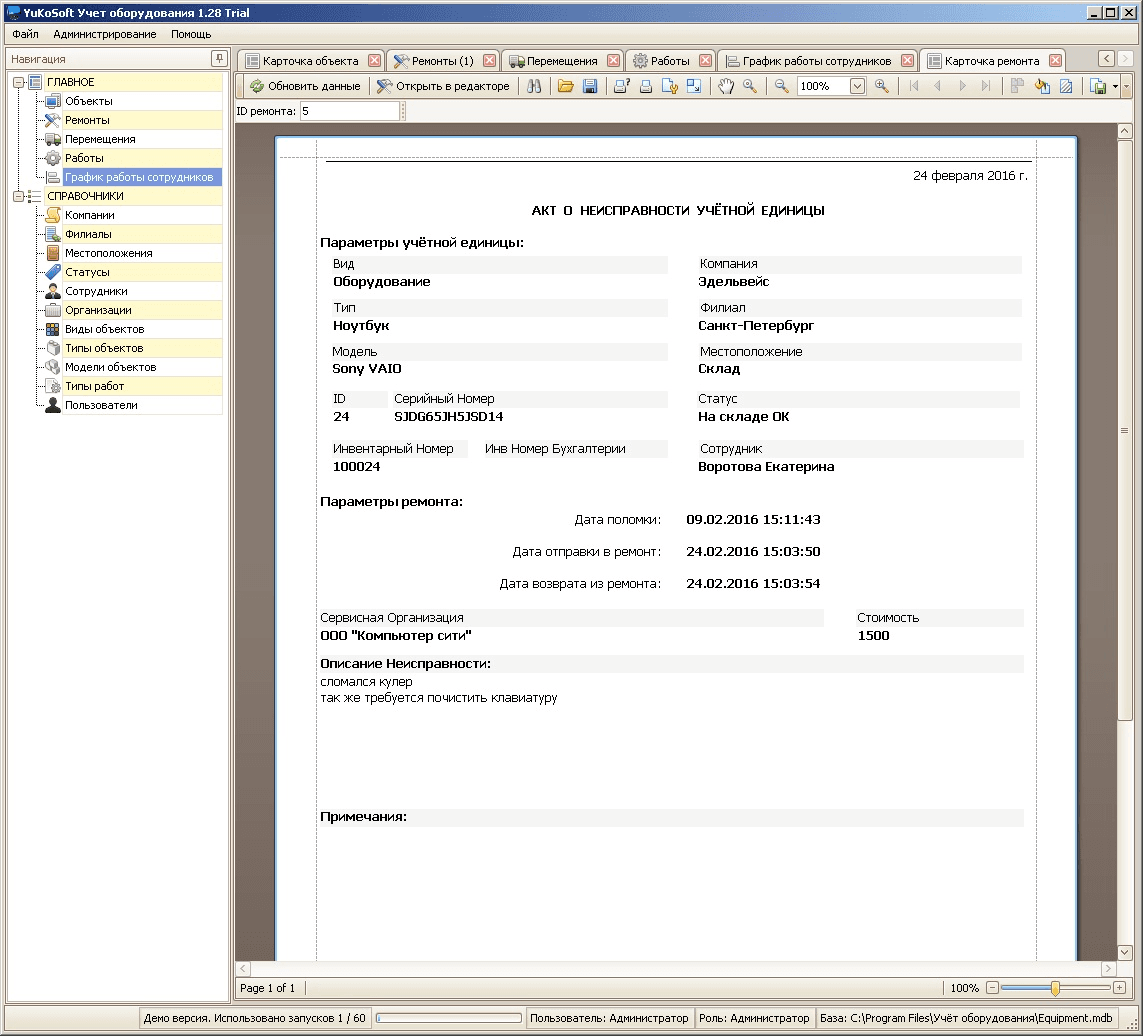Click the open folder icon in the report toolbar

[x=566, y=86]
